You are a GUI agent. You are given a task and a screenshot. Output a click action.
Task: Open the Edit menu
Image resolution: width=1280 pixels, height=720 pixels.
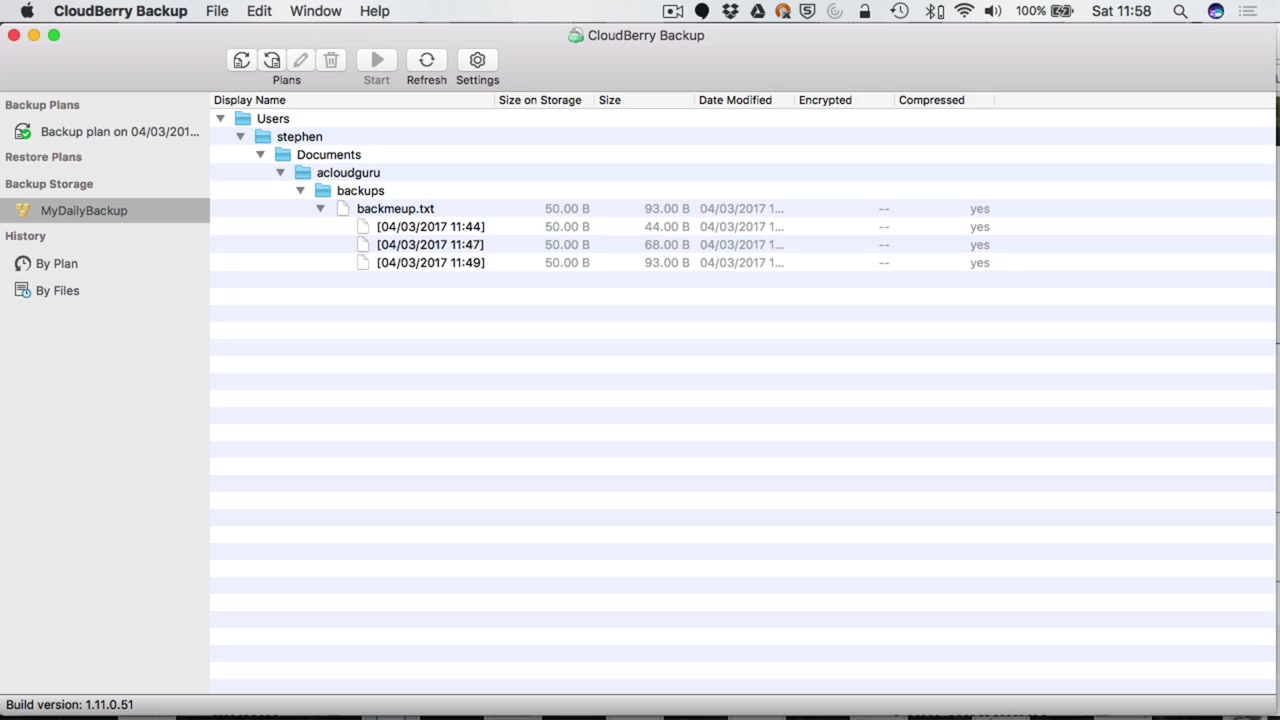click(x=259, y=11)
